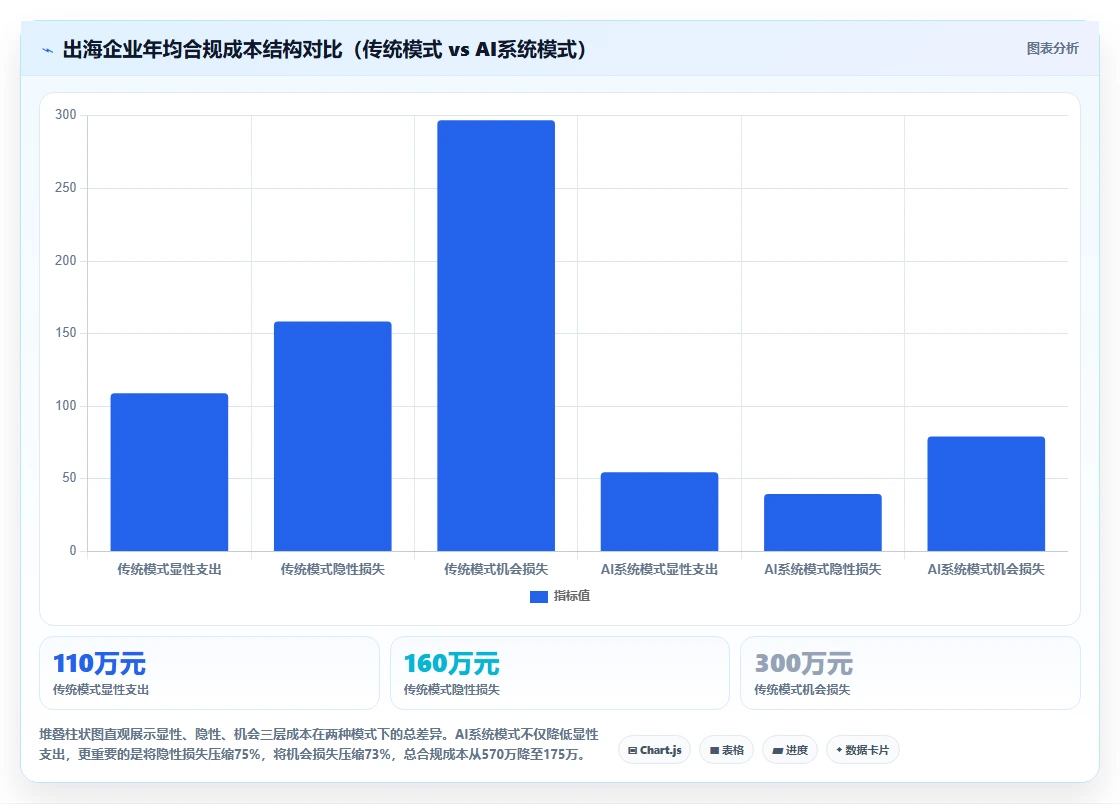Screen dimensions: 1120x804
Task: Select the 数据卡片 tag chip
Action: click(x=863, y=750)
